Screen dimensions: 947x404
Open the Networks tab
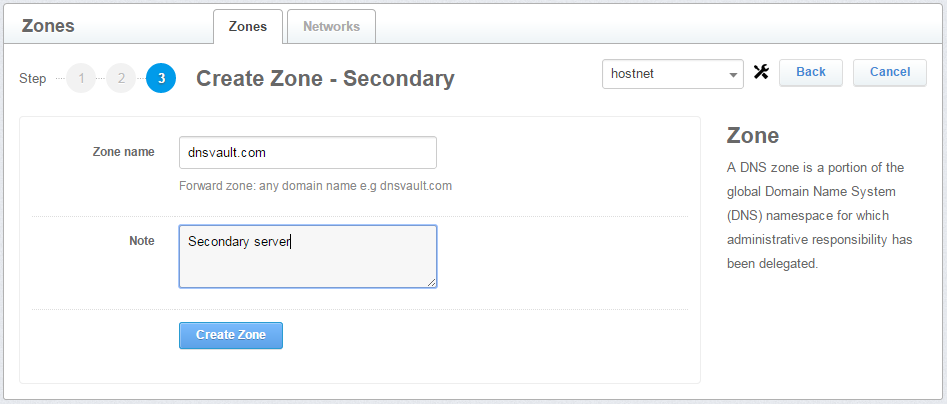click(x=331, y=27)
